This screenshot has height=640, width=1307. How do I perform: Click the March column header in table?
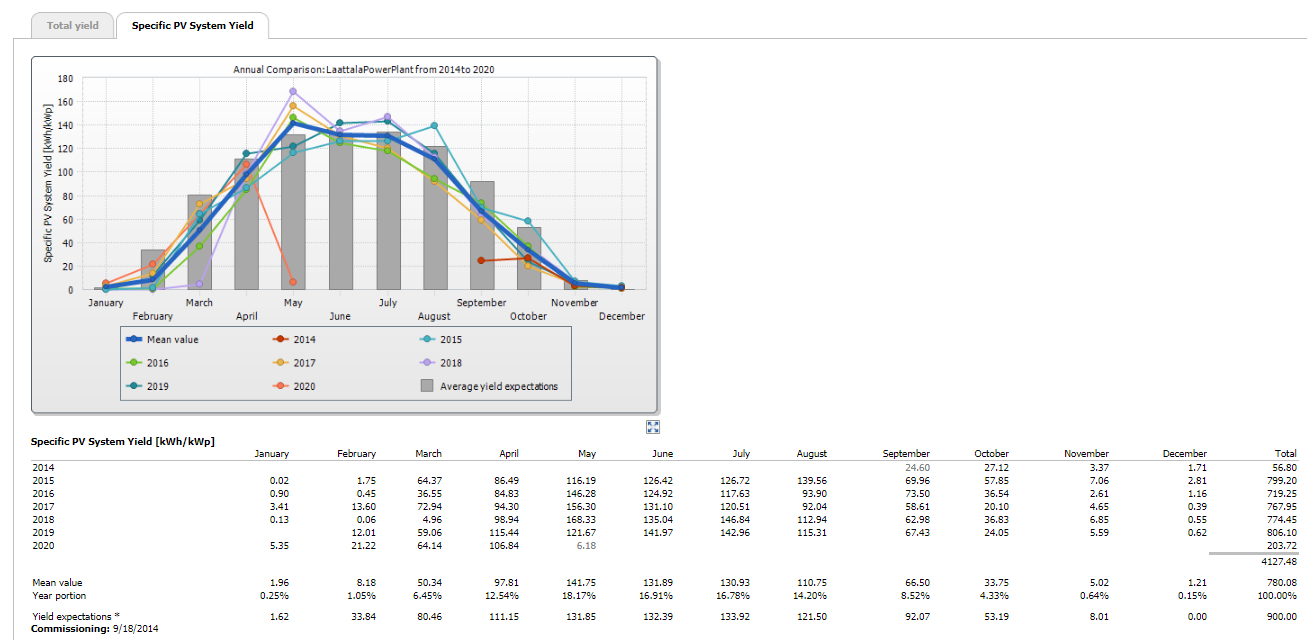click(x=429, y=454)
